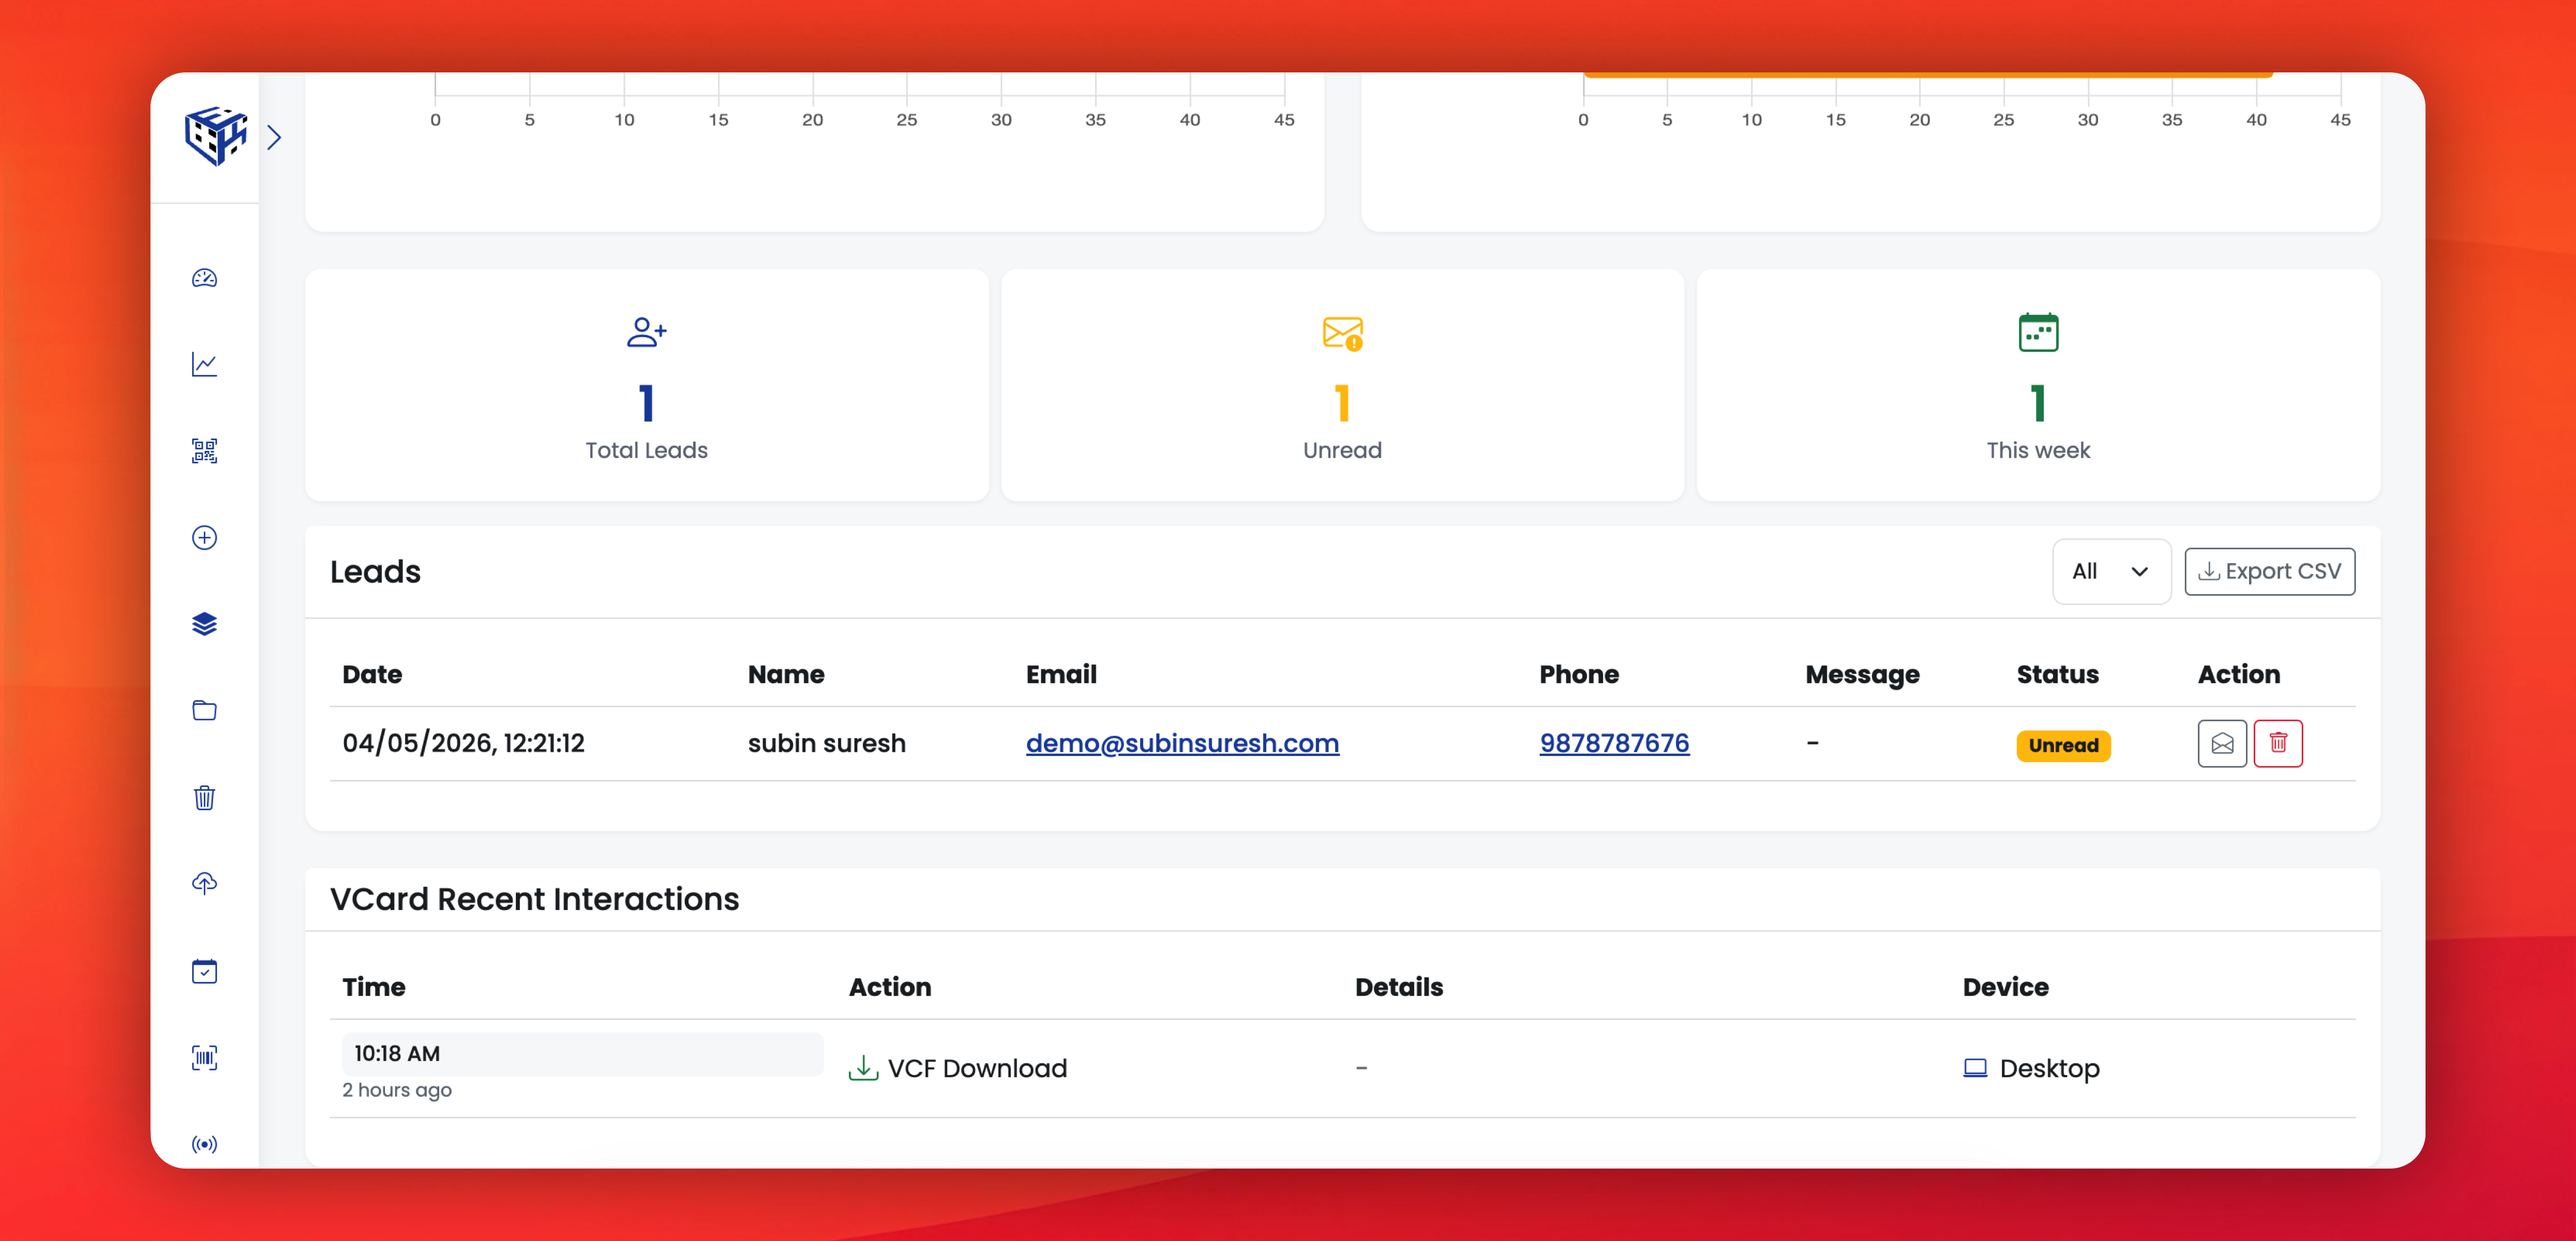Click the phone number 9878787676 link
Screen dimensions: 2576x1241
(x=1614, y=743)
